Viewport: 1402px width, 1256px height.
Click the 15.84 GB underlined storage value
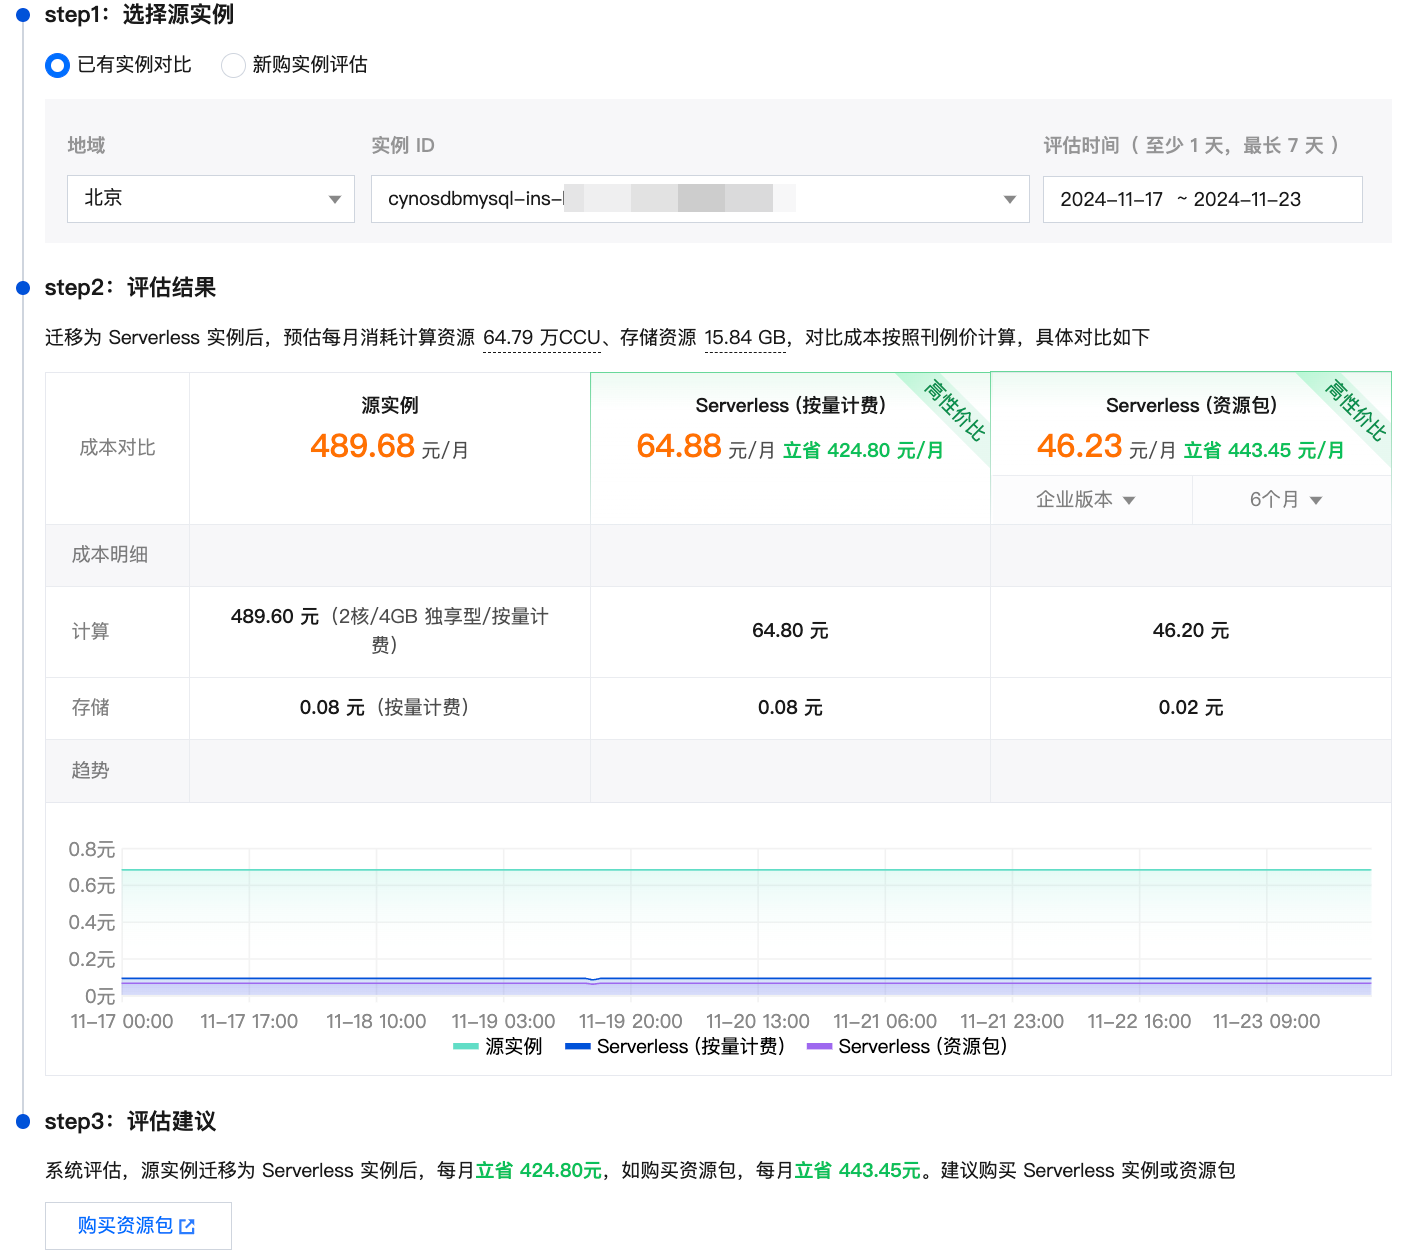(x=745, y=338)
